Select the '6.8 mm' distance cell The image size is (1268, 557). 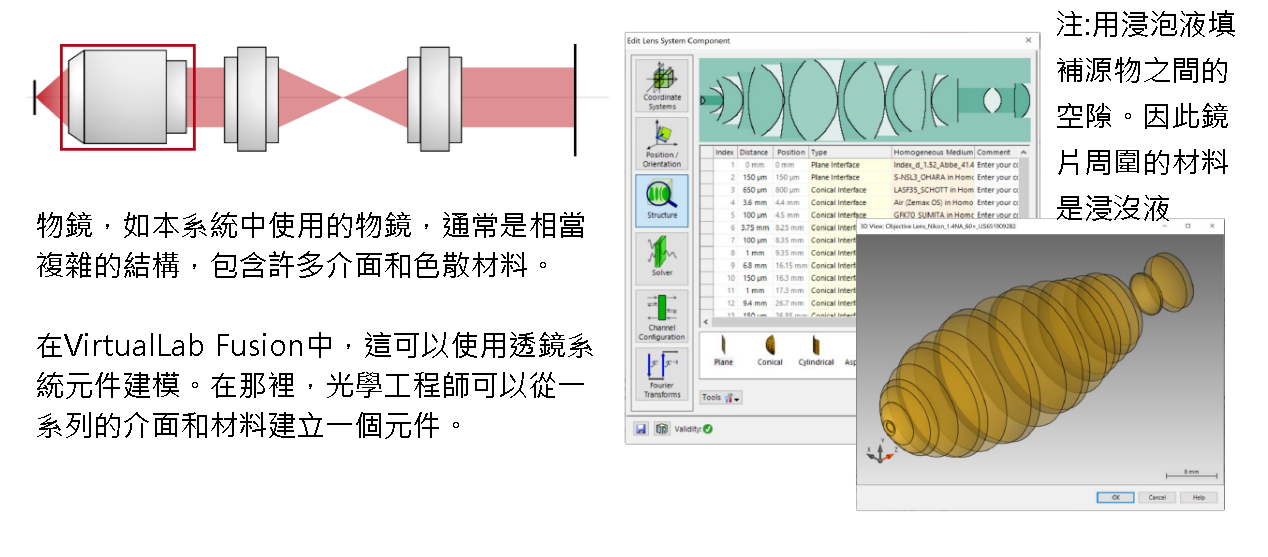tap(753, 265)
